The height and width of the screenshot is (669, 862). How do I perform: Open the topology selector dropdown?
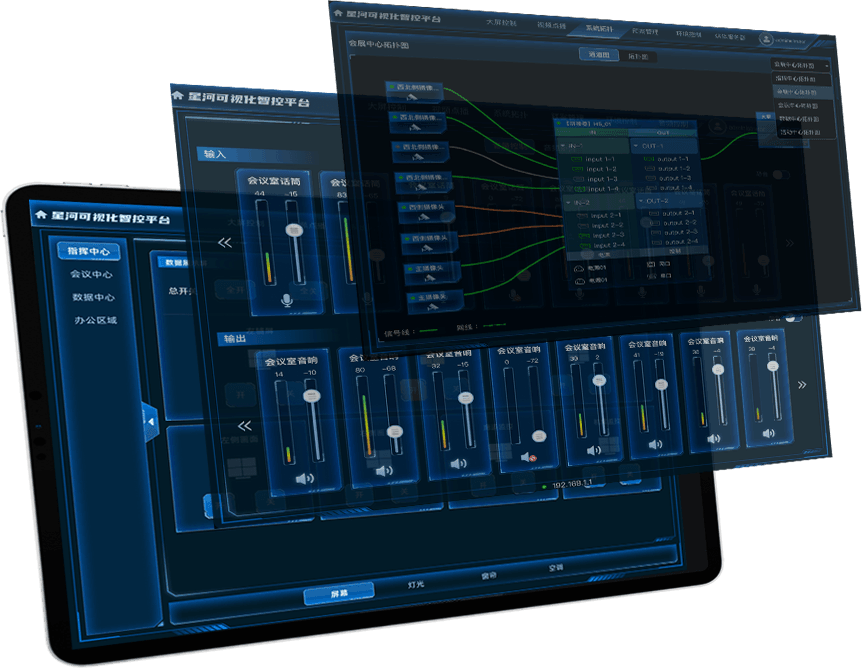[800, 65]
